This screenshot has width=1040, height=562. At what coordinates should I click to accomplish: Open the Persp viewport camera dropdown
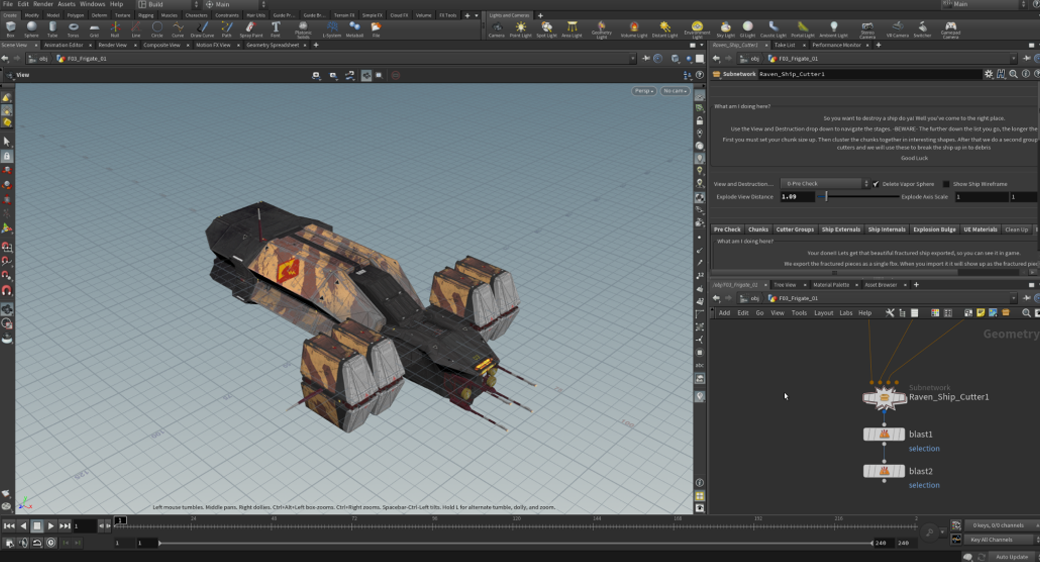pyautogui.click(x=643, y=91)
